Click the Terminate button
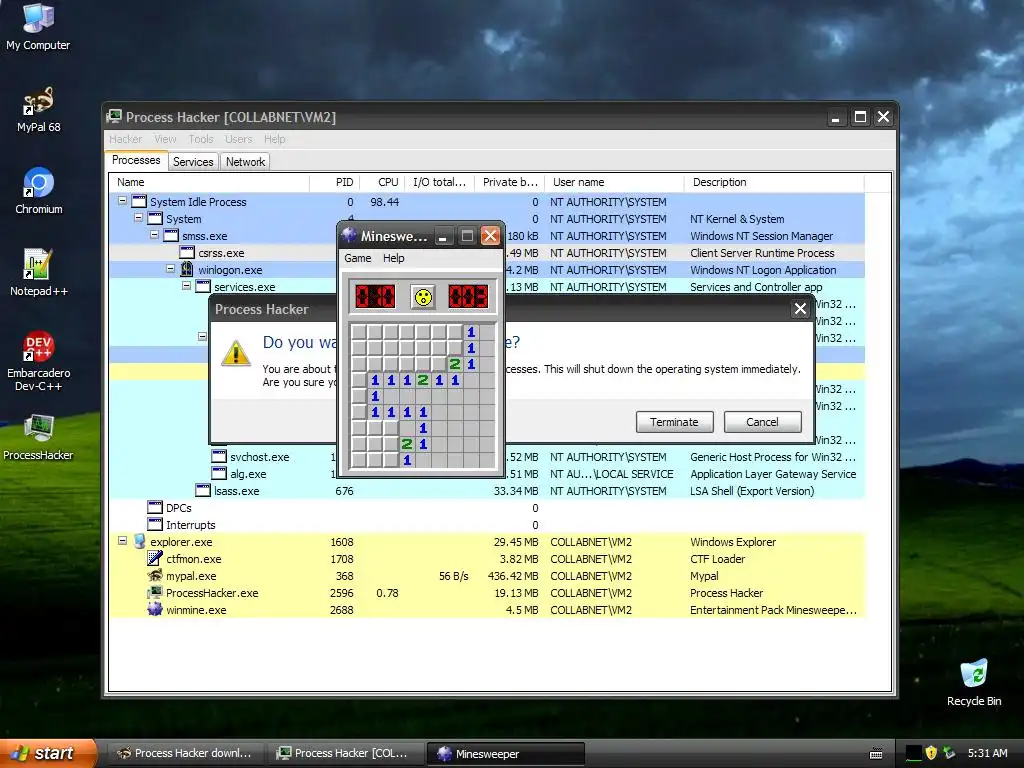The width and height of the screenshot is (1024, 768). (x=675, y=422)
